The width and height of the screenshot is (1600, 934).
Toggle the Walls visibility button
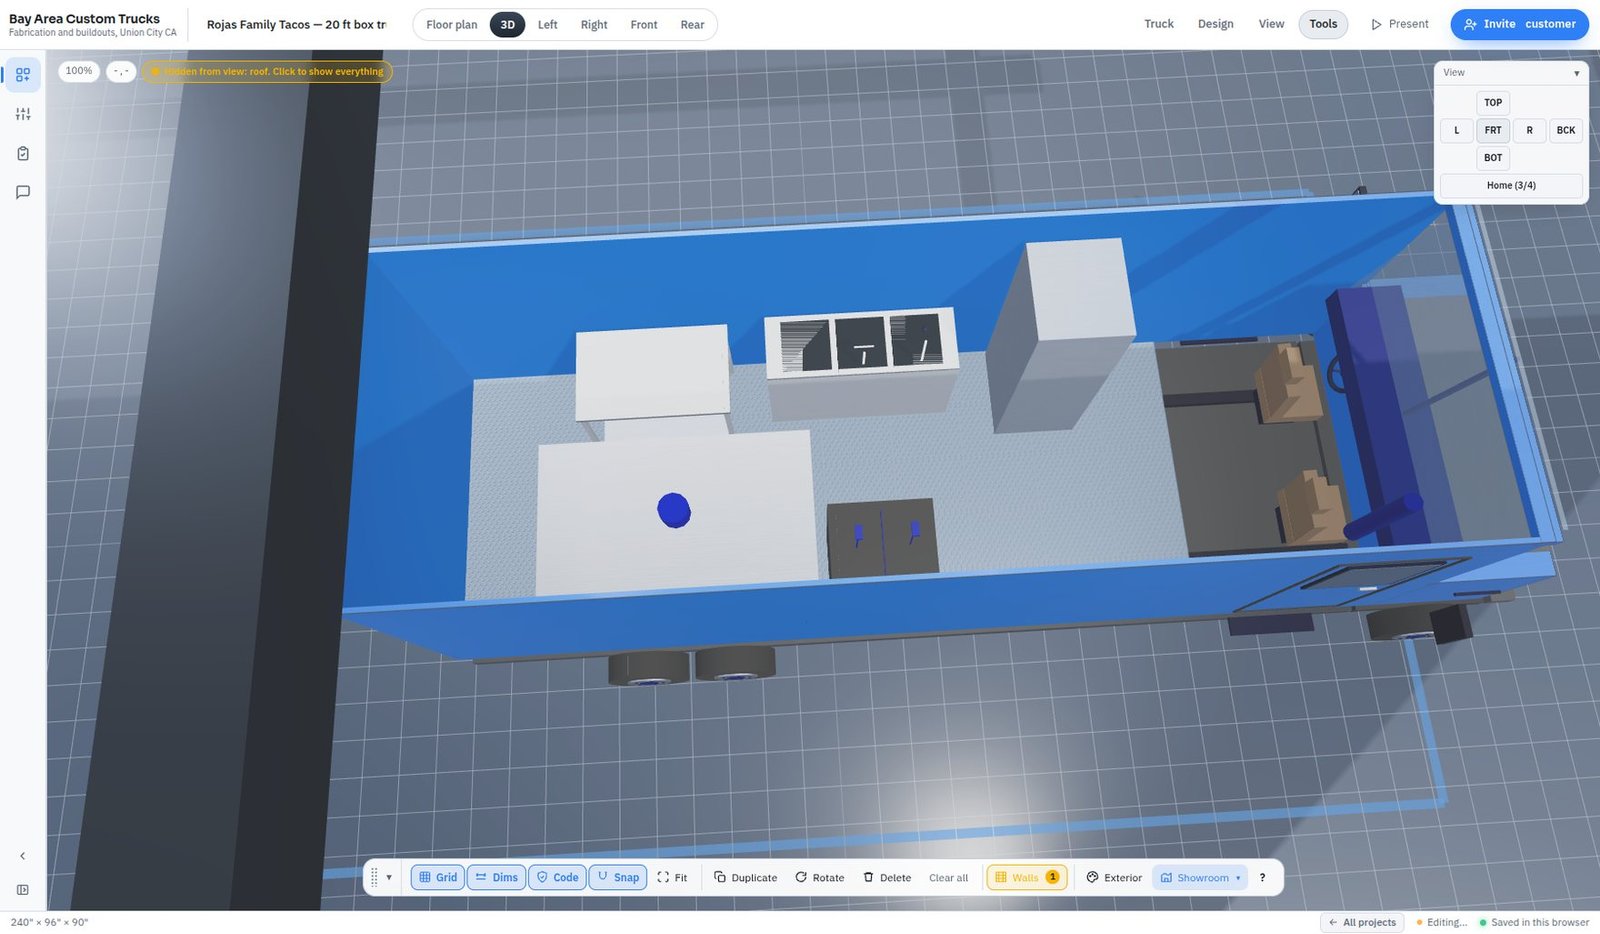pos(1027,878)
